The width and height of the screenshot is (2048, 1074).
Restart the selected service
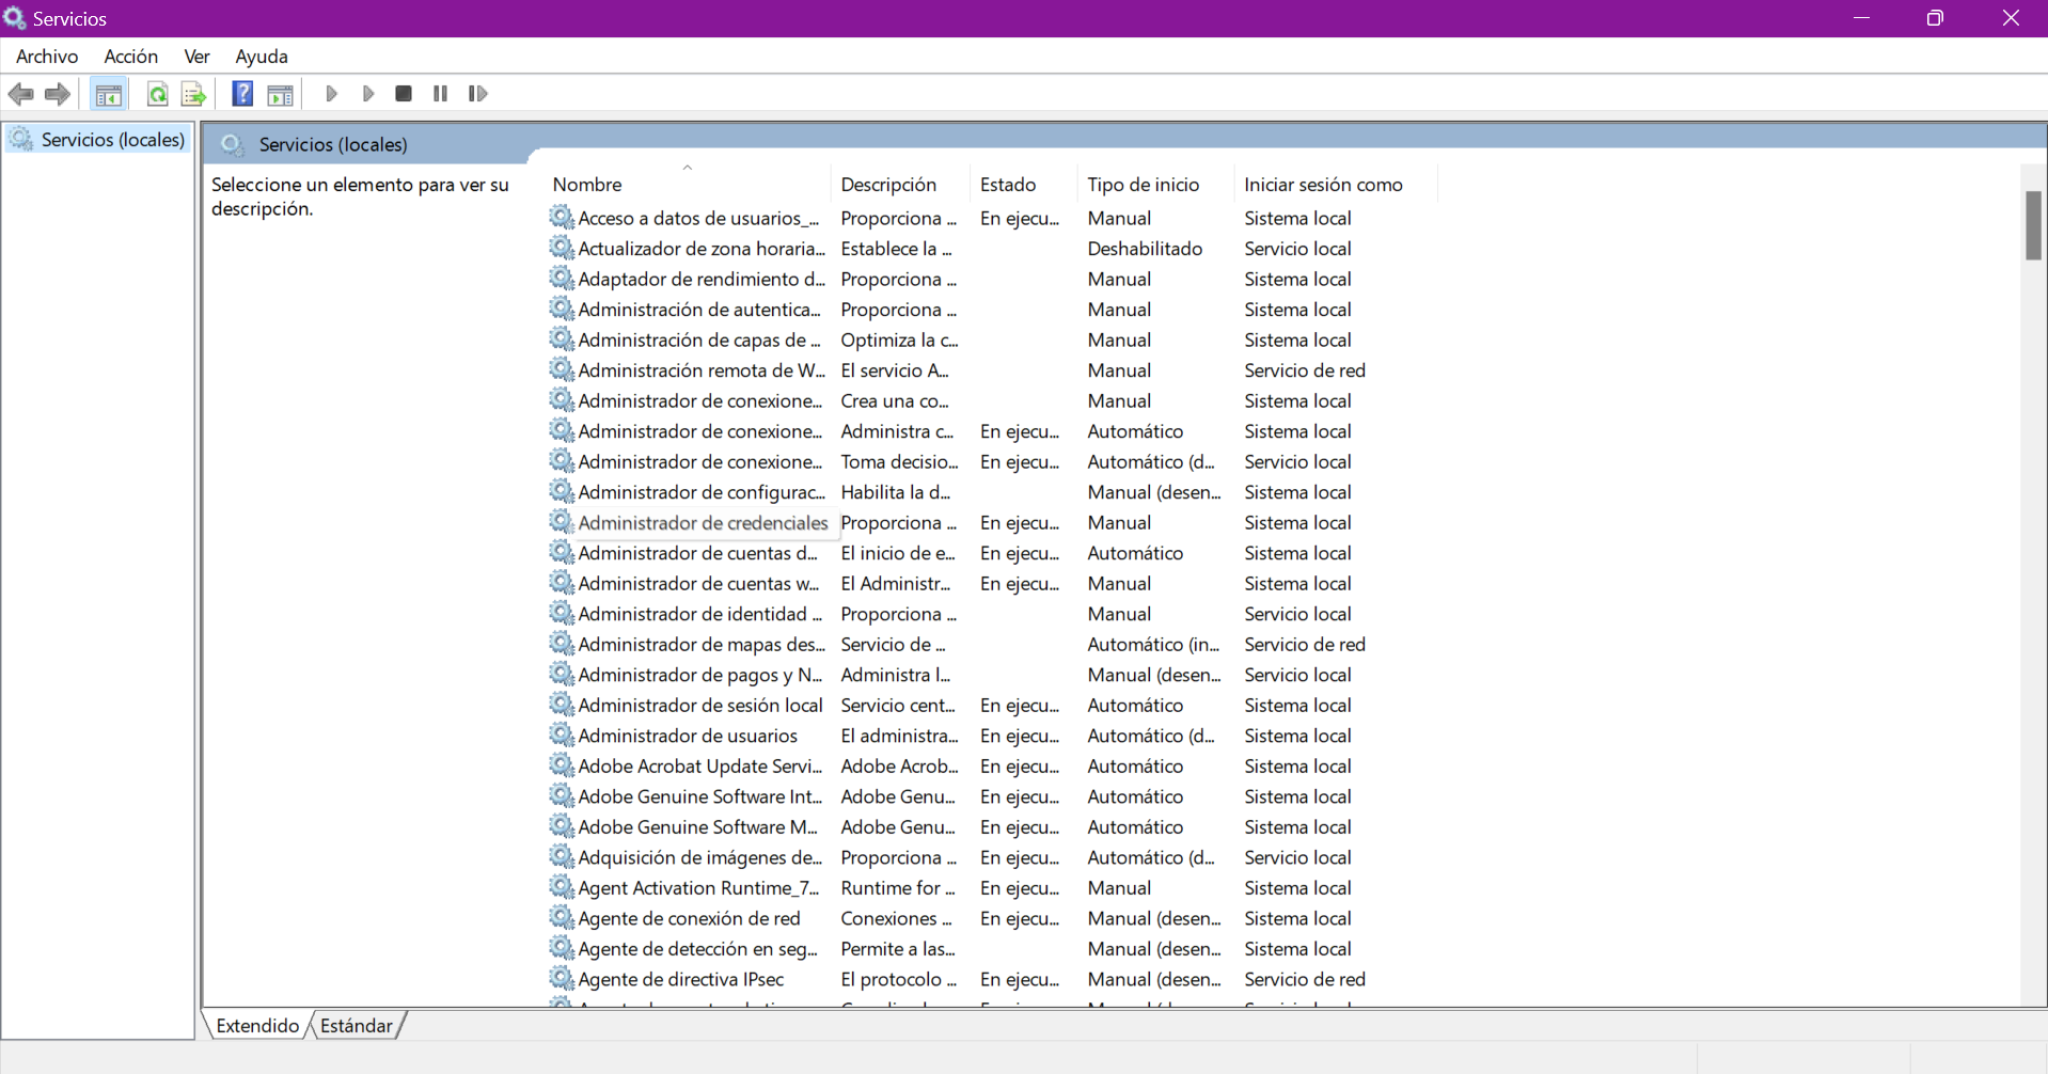click(x=478, y=94)
